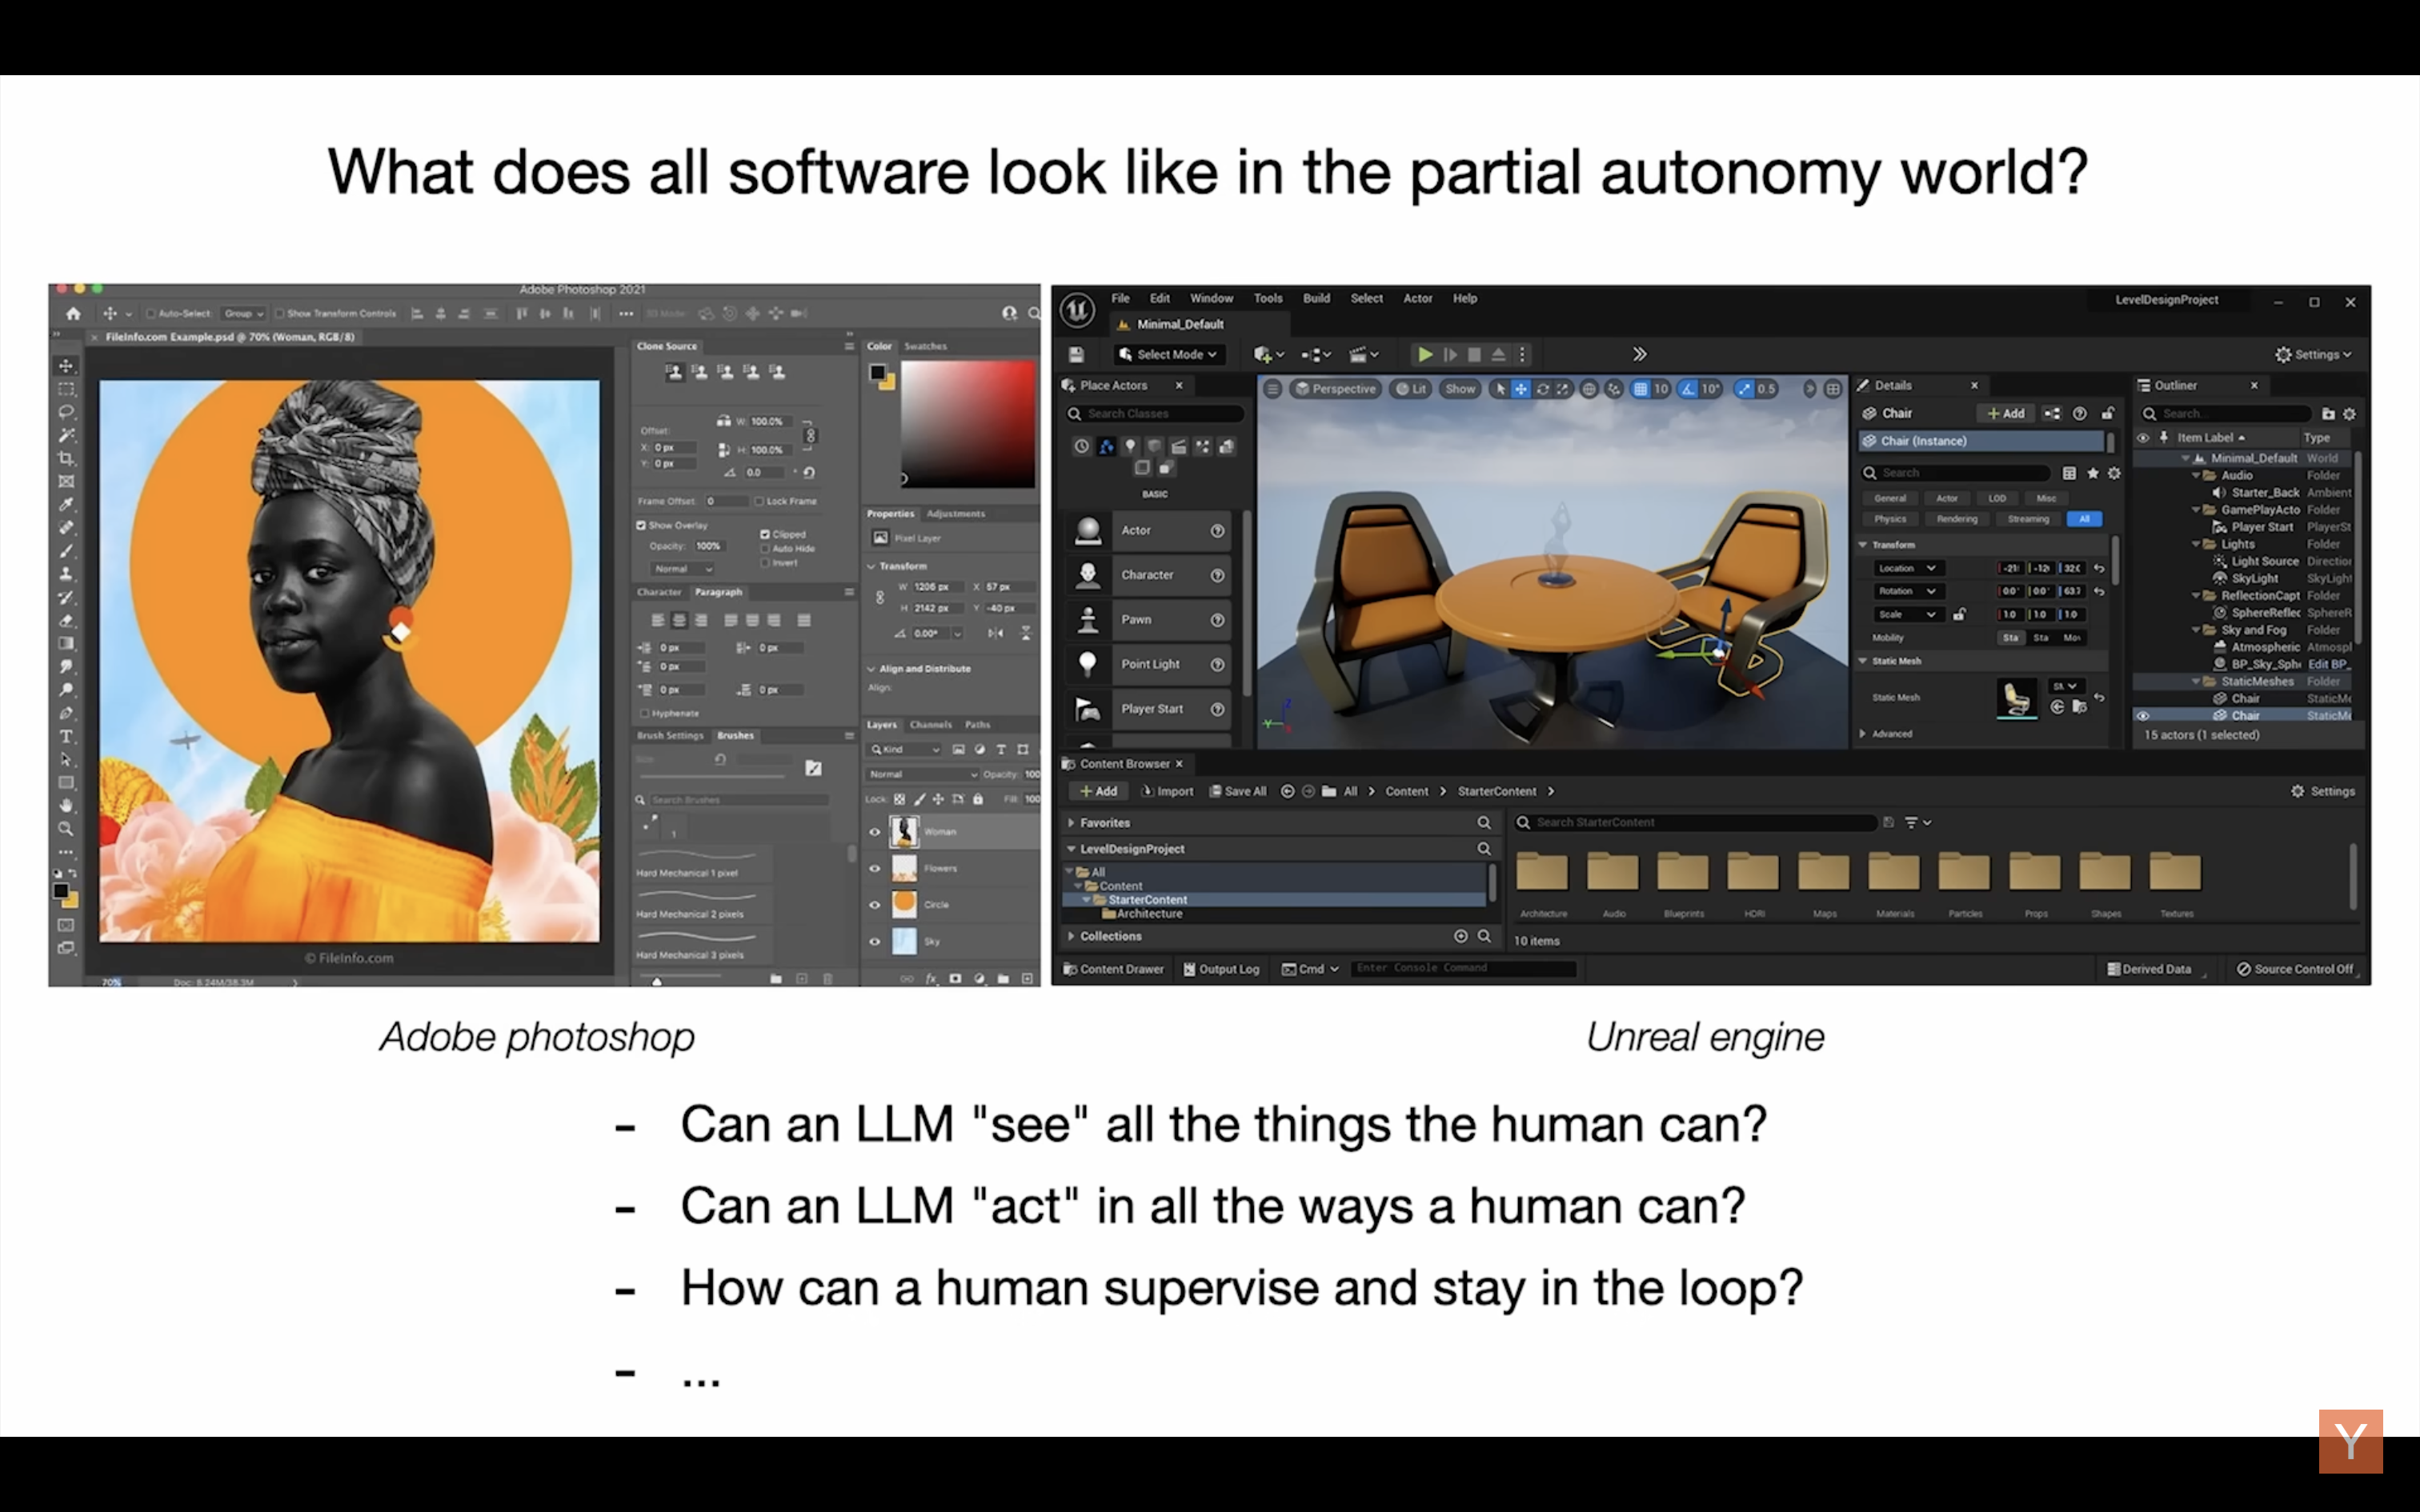Toggle Show Overlay checkbox in Clone Source
The height and width of the screenshot is (1512, 2420).
pos(641,525)
